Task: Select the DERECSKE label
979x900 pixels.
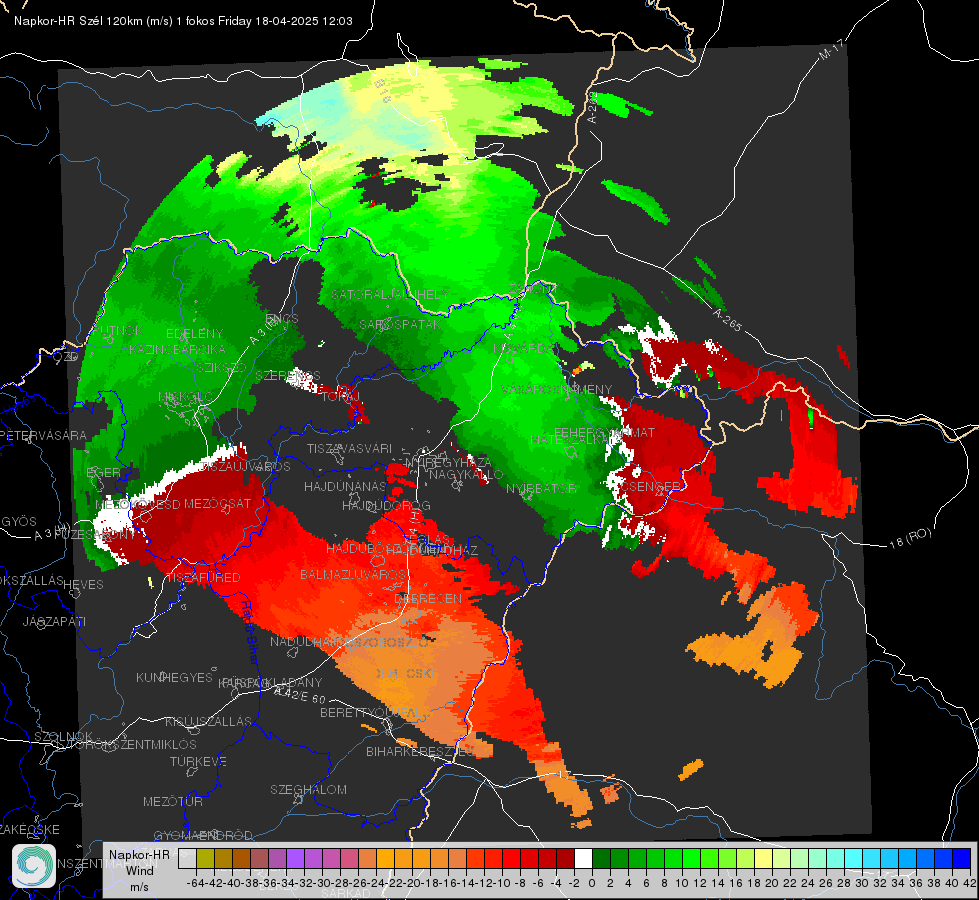Action: pyautogui.click(x=406, y=673)
